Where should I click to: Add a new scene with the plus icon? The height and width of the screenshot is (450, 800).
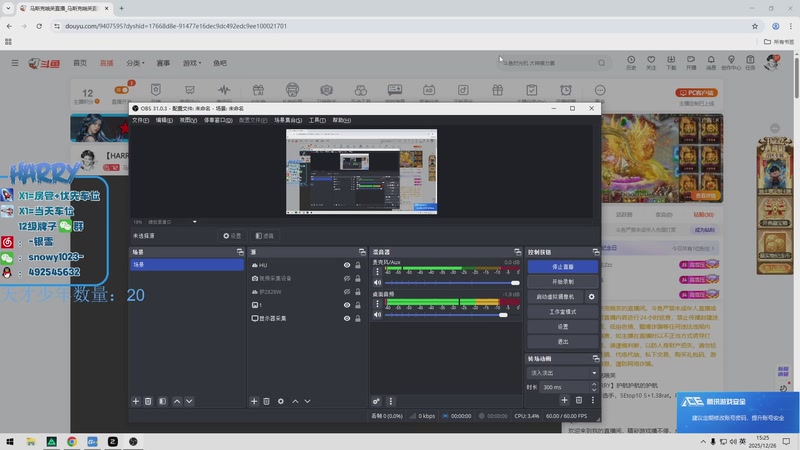pyautogui.click(x=136, y=401)
